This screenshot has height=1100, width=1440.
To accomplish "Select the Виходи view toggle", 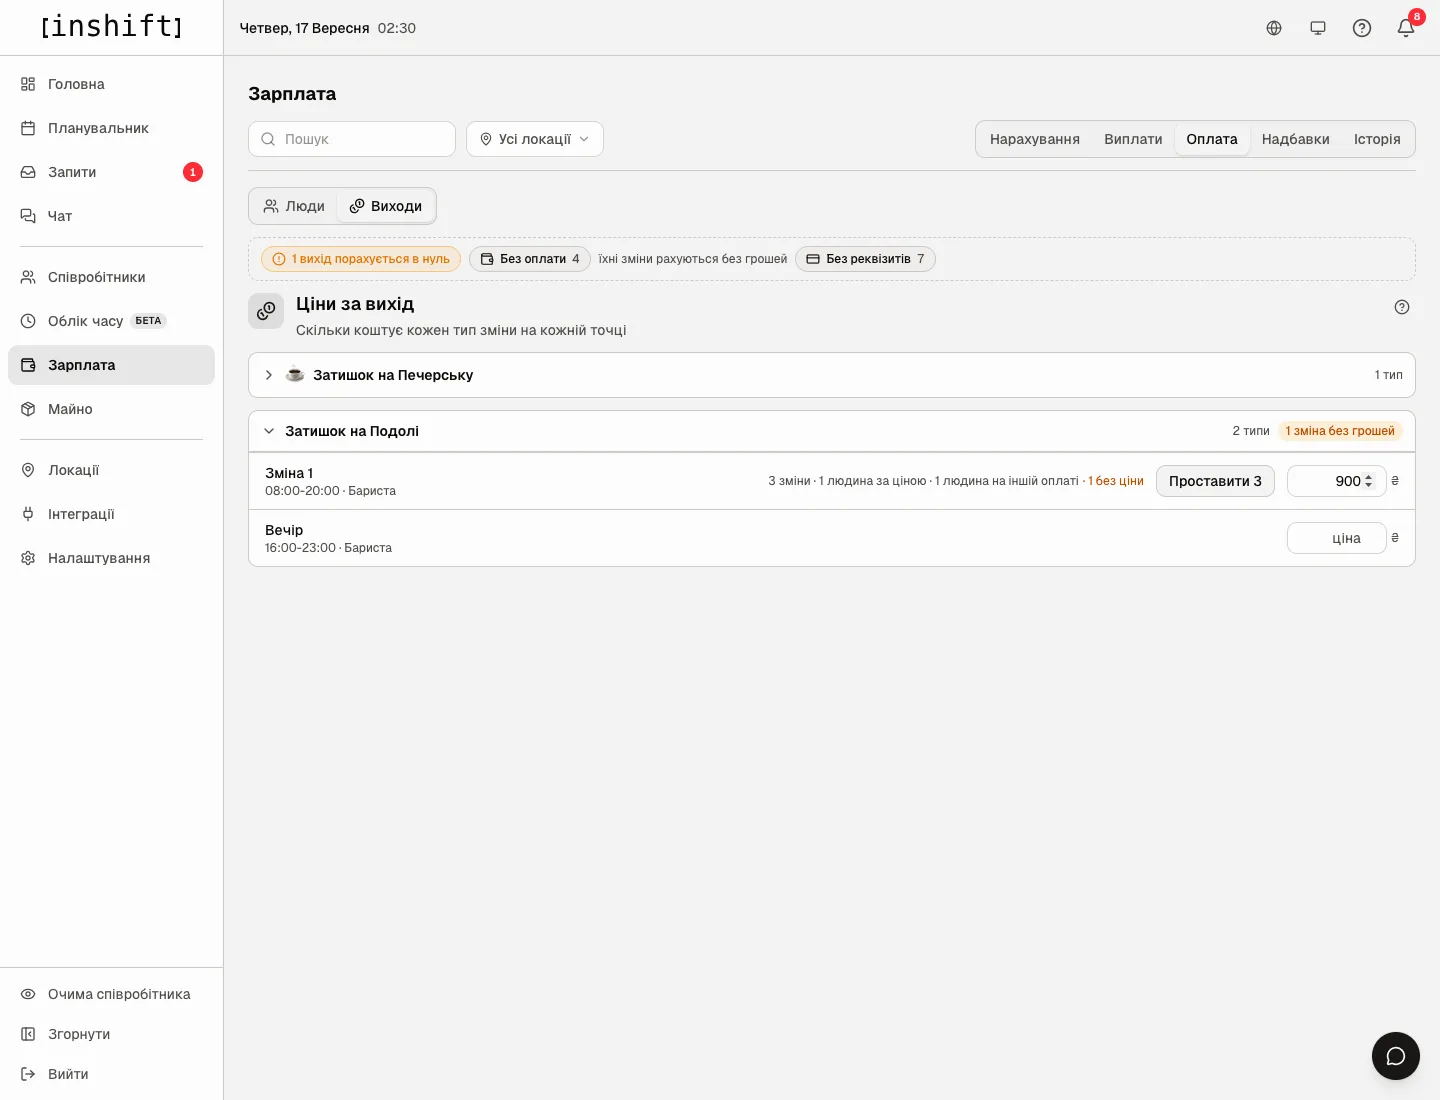I will (x=386, y=206).
